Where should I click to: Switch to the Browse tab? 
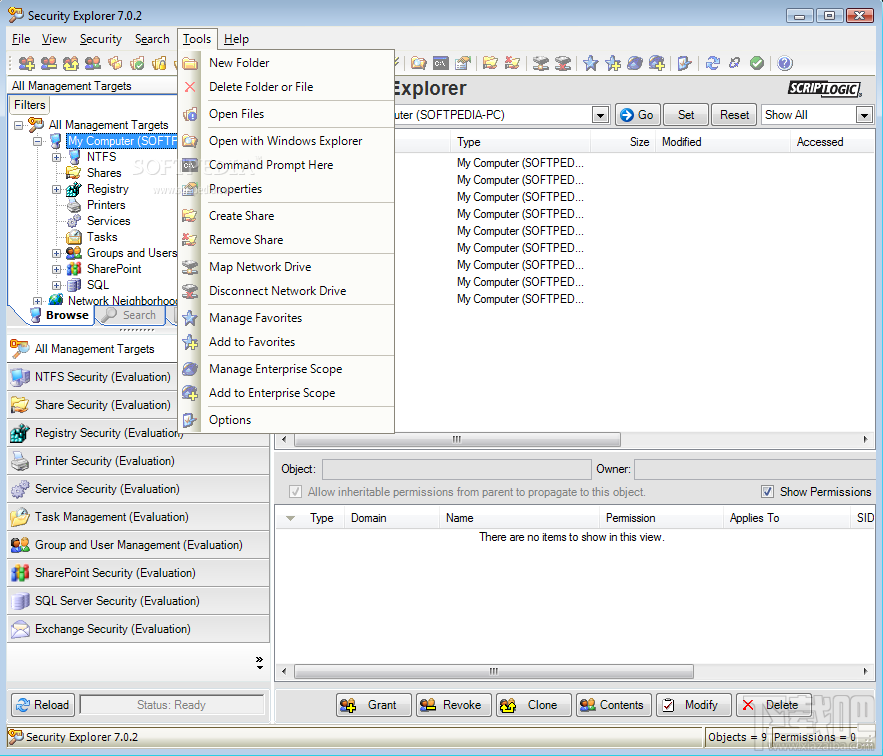60,315
